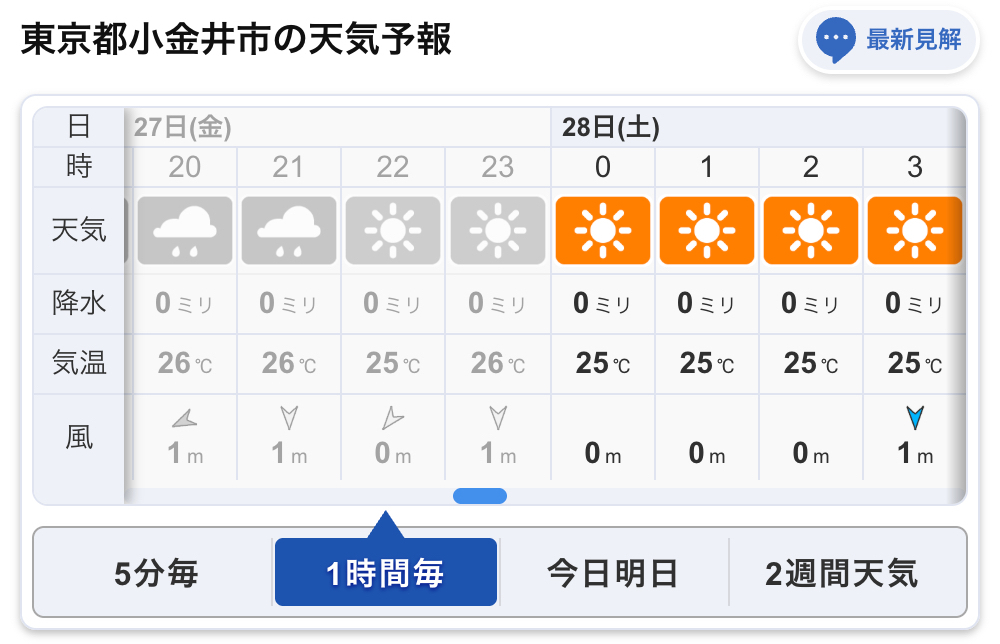Click the rain cloud icon at 20時
This screenshot has height=644, width=1000.
coord(184,230)
